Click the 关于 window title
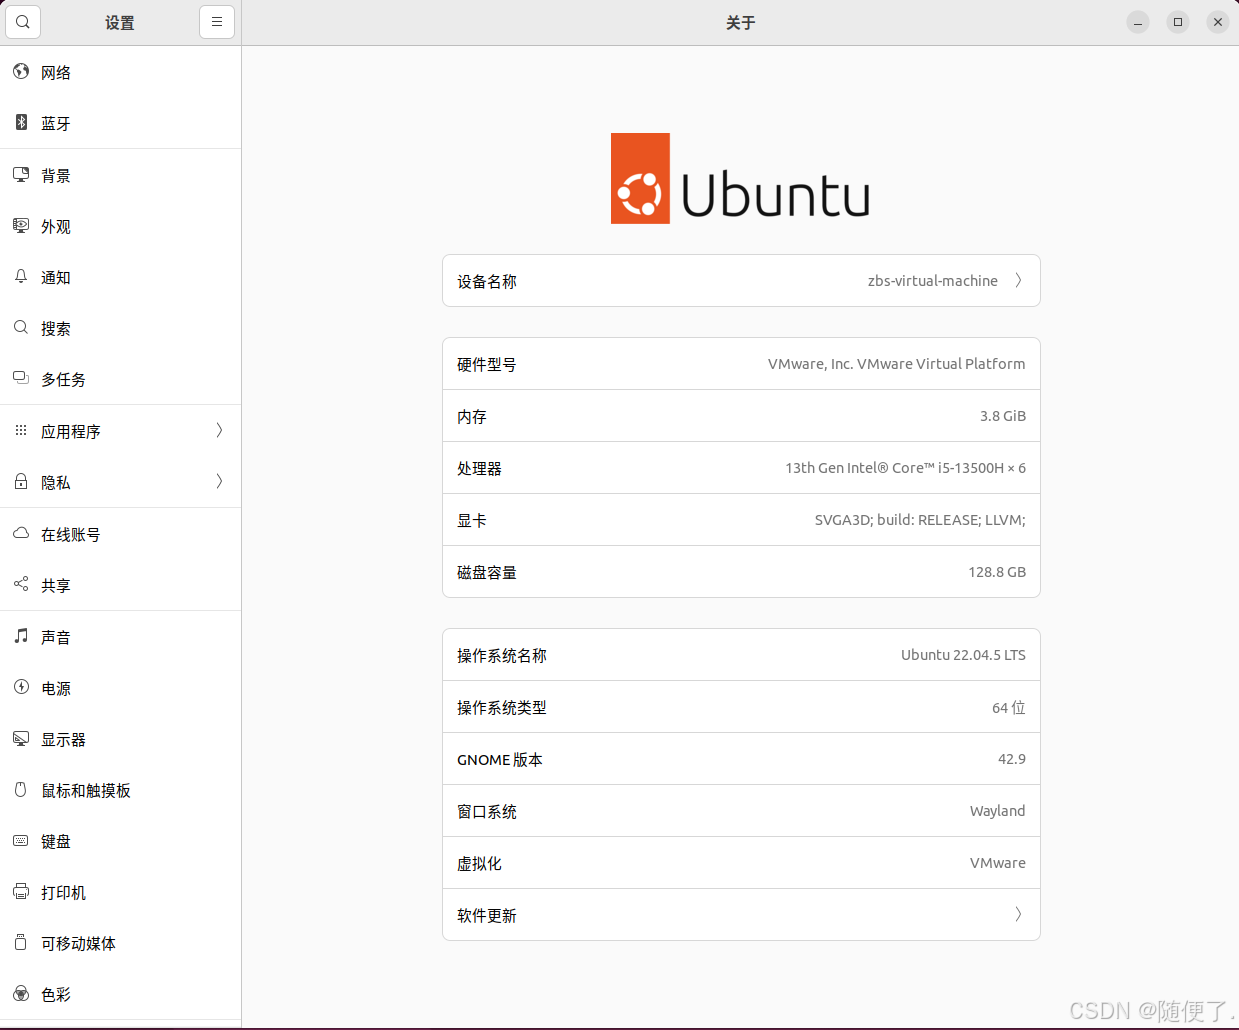Screen dimensions: 1239x1030 pos(740,22)
